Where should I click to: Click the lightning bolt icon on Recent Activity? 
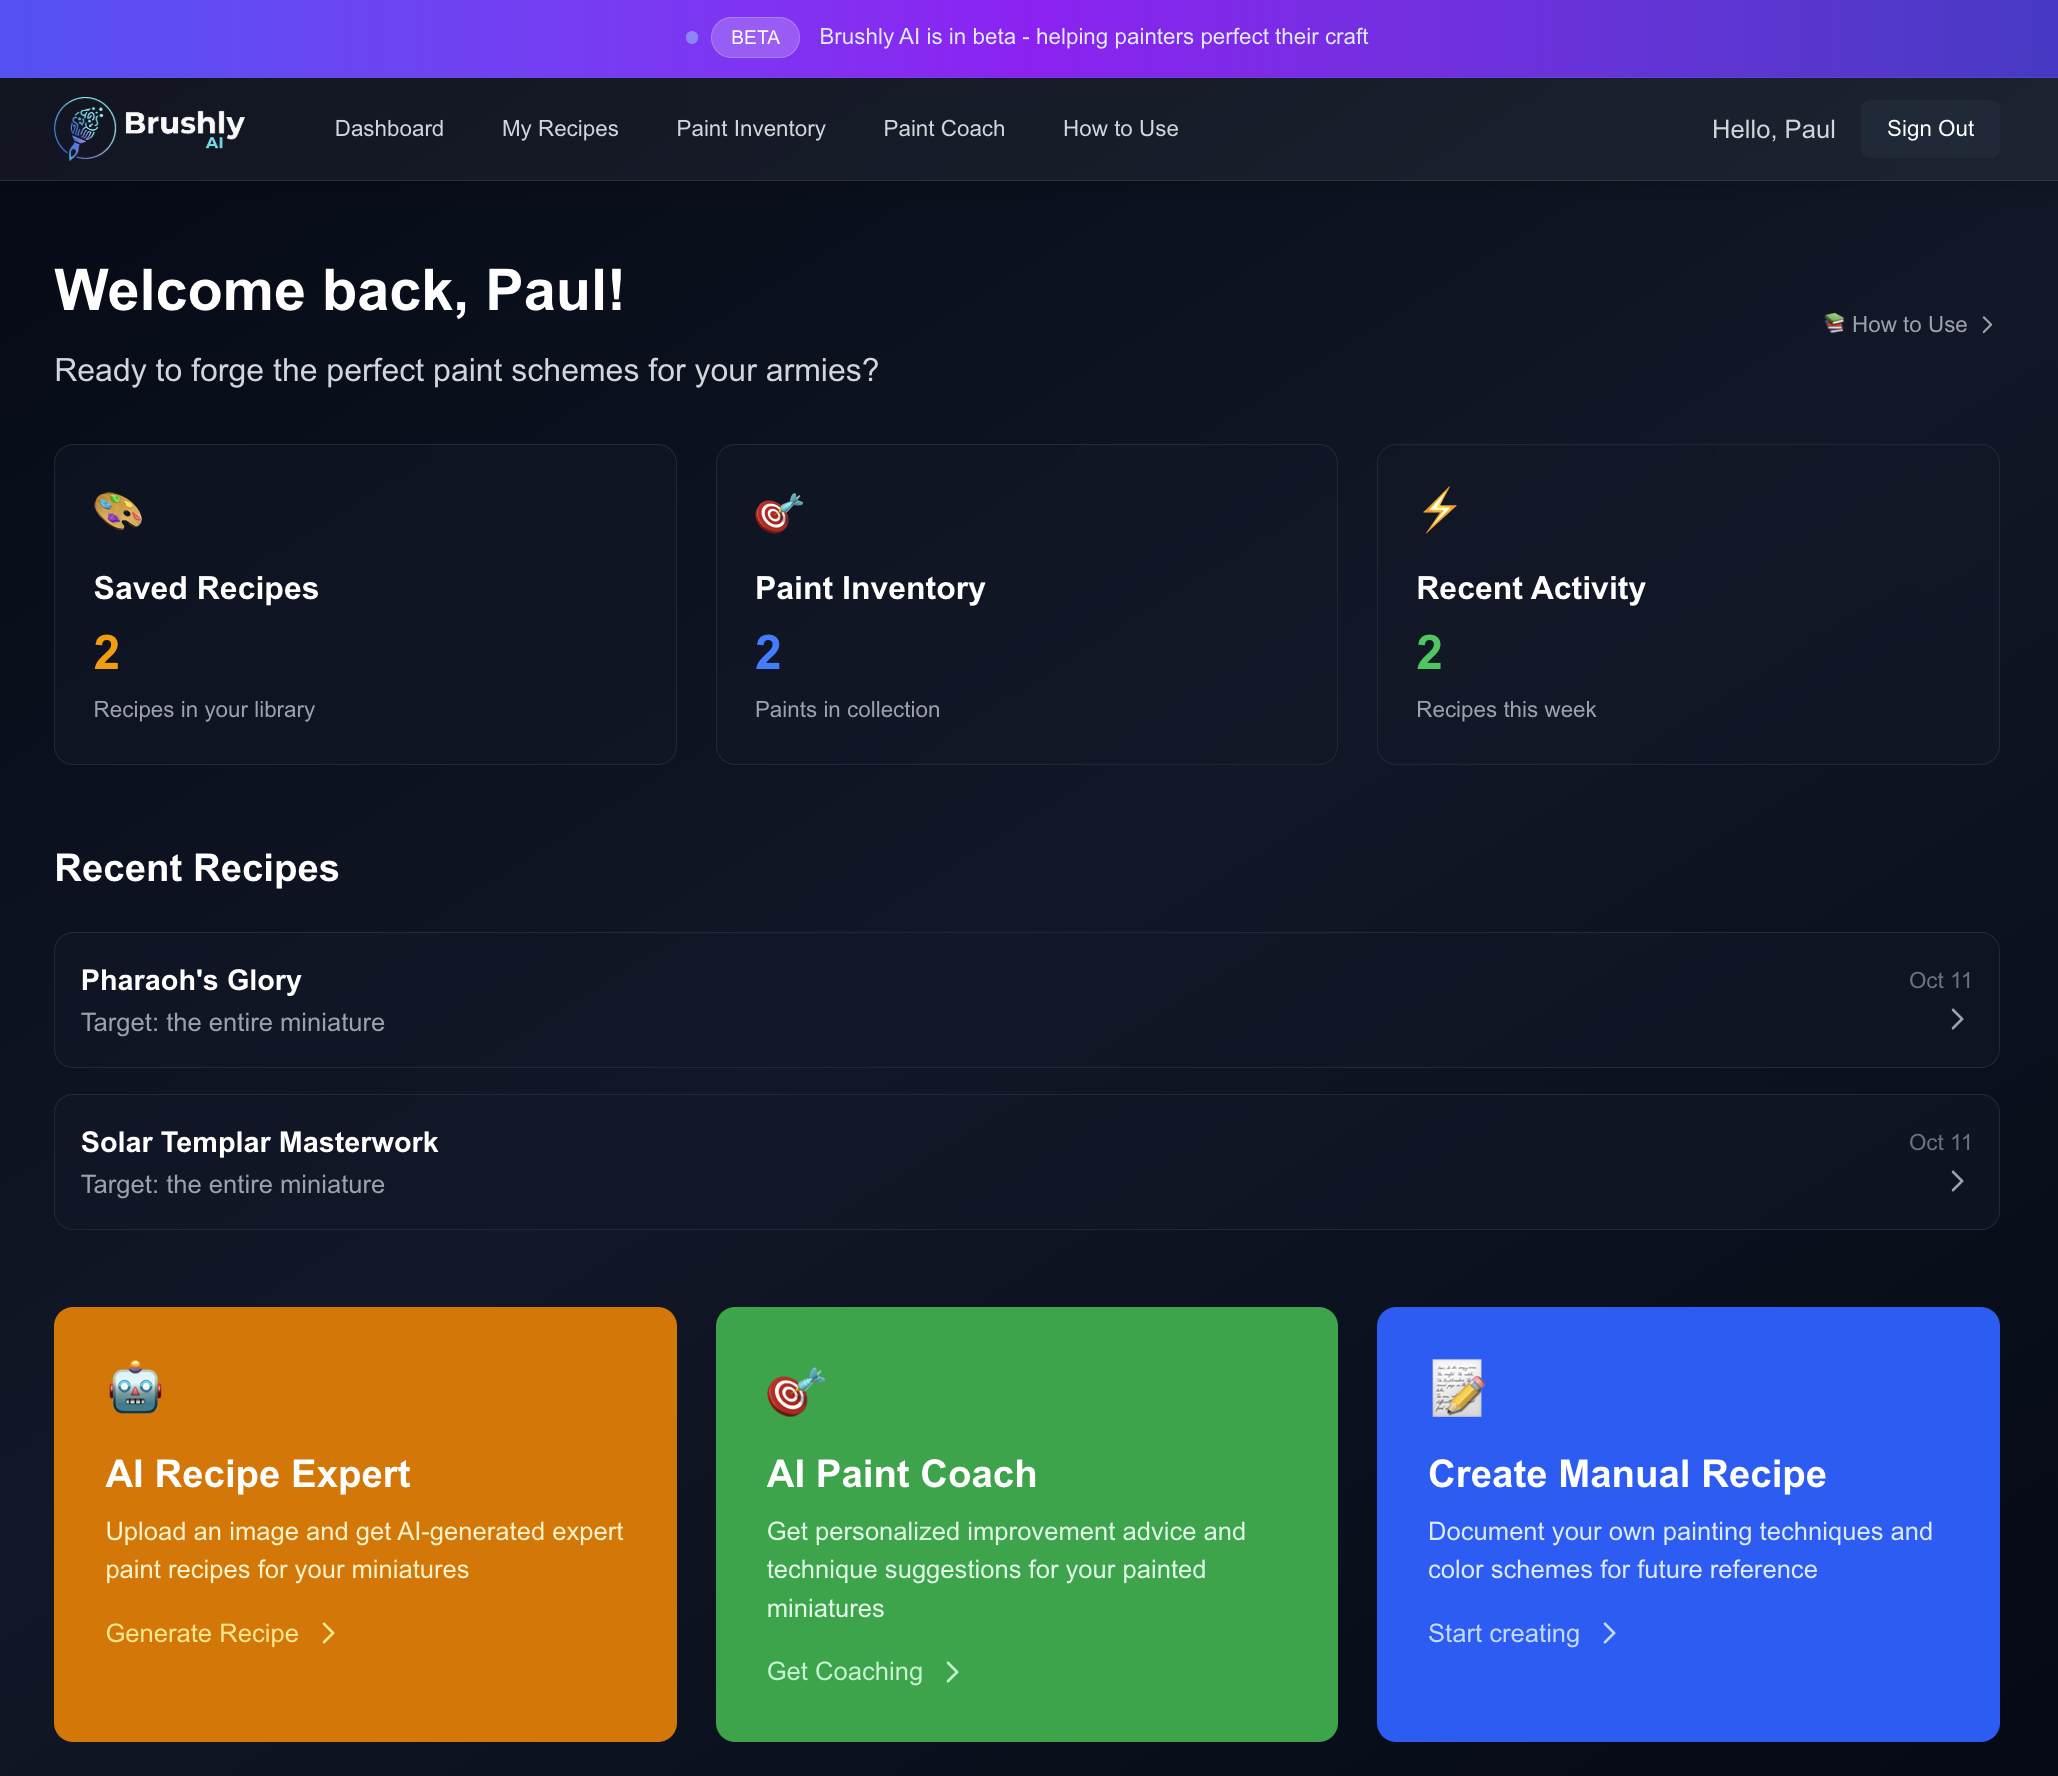1440,511
